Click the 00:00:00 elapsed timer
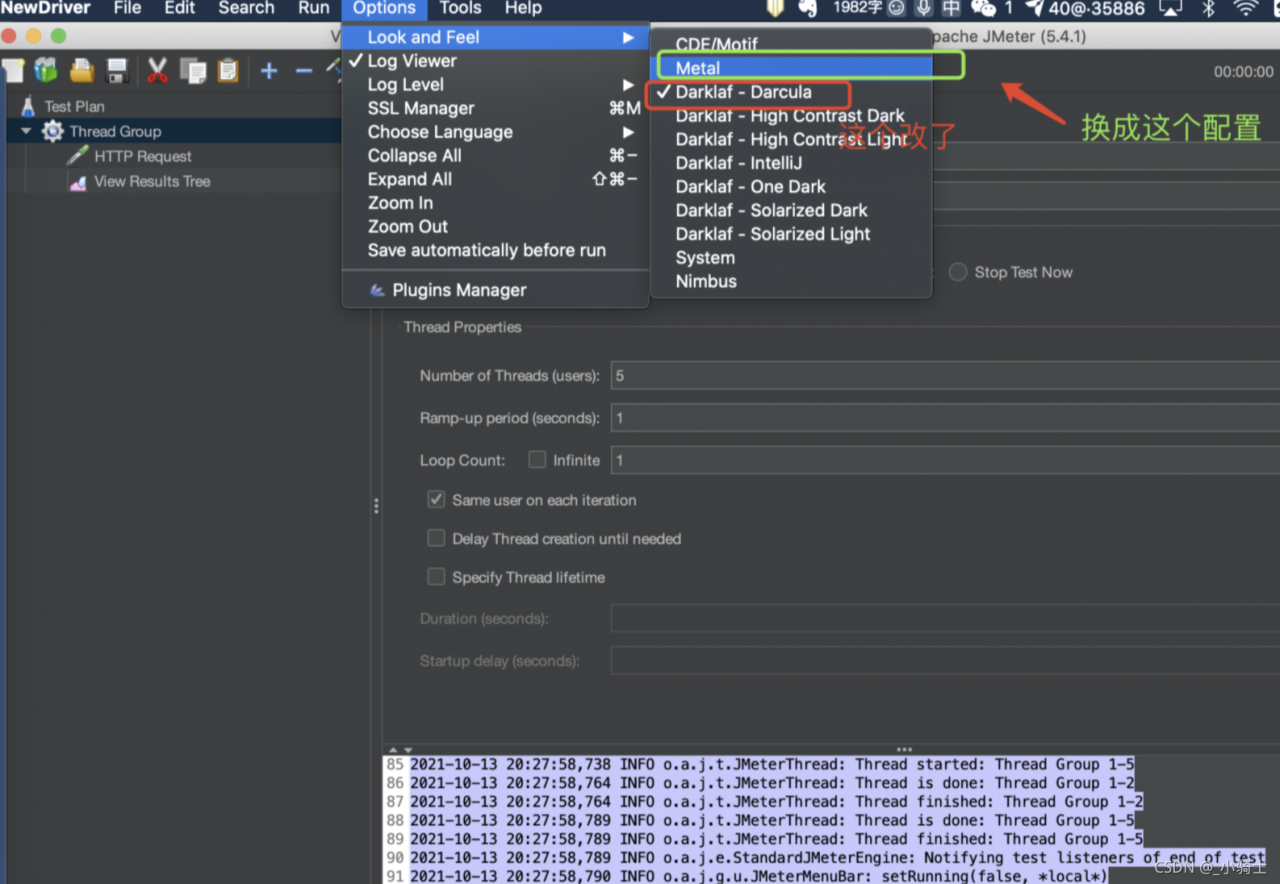 pyautogui.click(x=1243, y=72)
